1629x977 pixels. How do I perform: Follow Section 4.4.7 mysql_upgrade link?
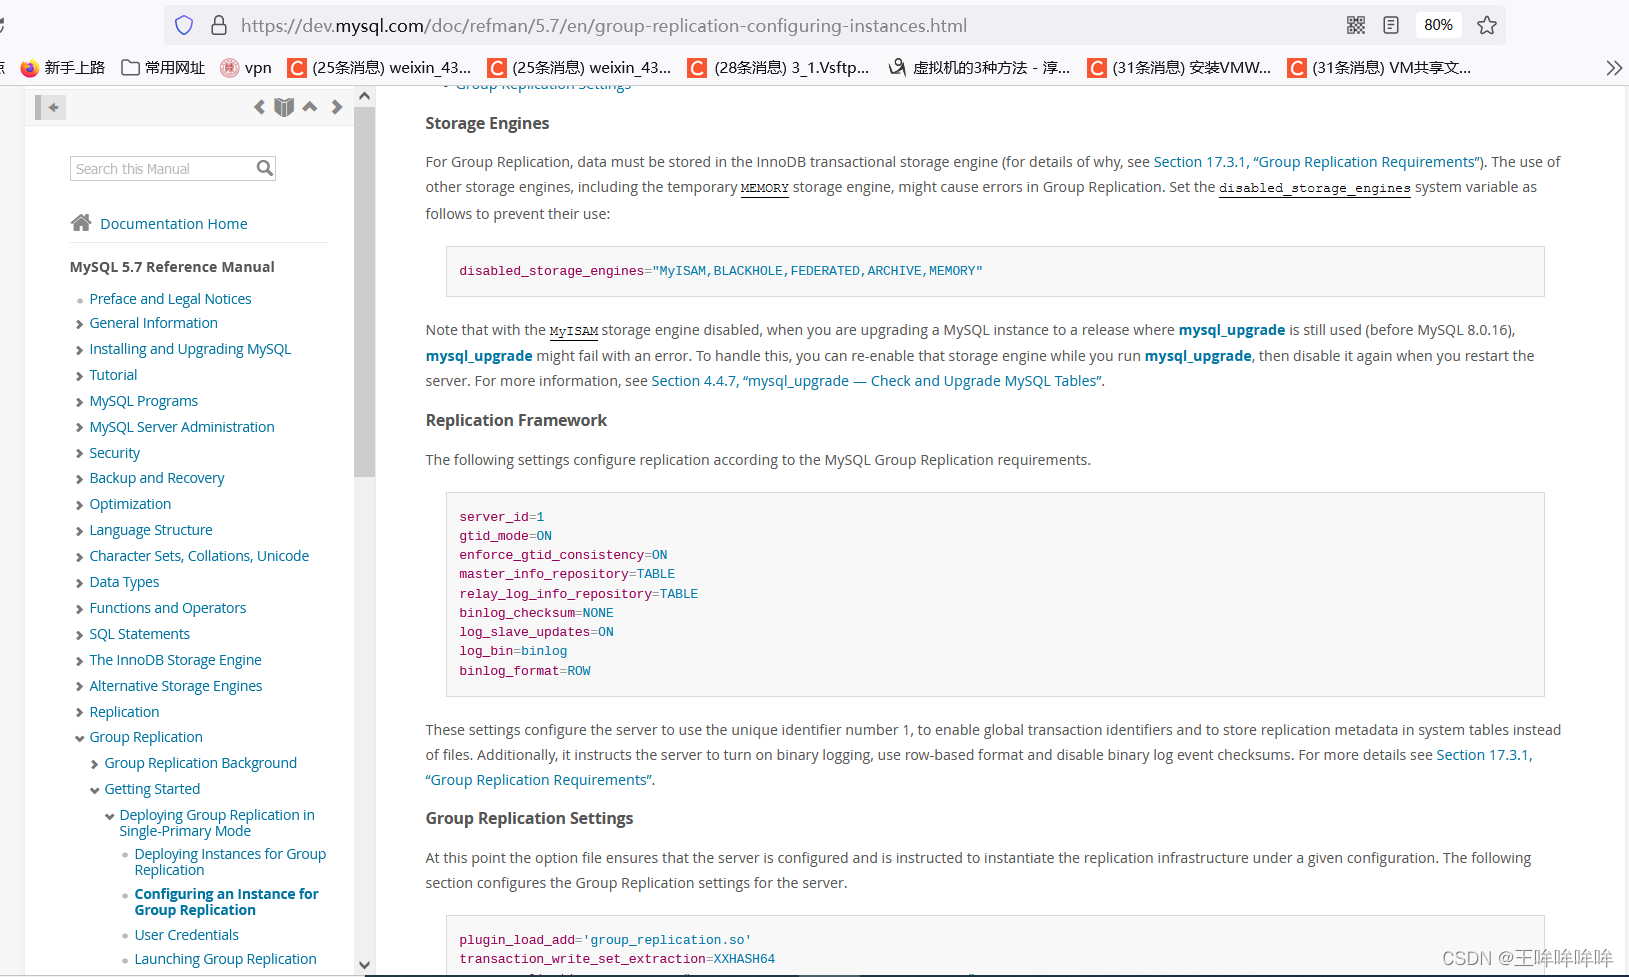tap(876, 381)
